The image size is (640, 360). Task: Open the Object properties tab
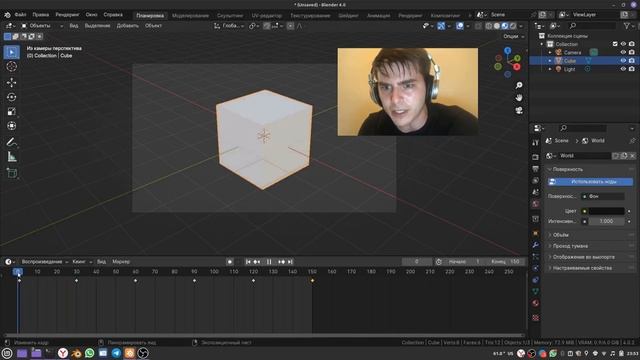[x=536, y=233]
